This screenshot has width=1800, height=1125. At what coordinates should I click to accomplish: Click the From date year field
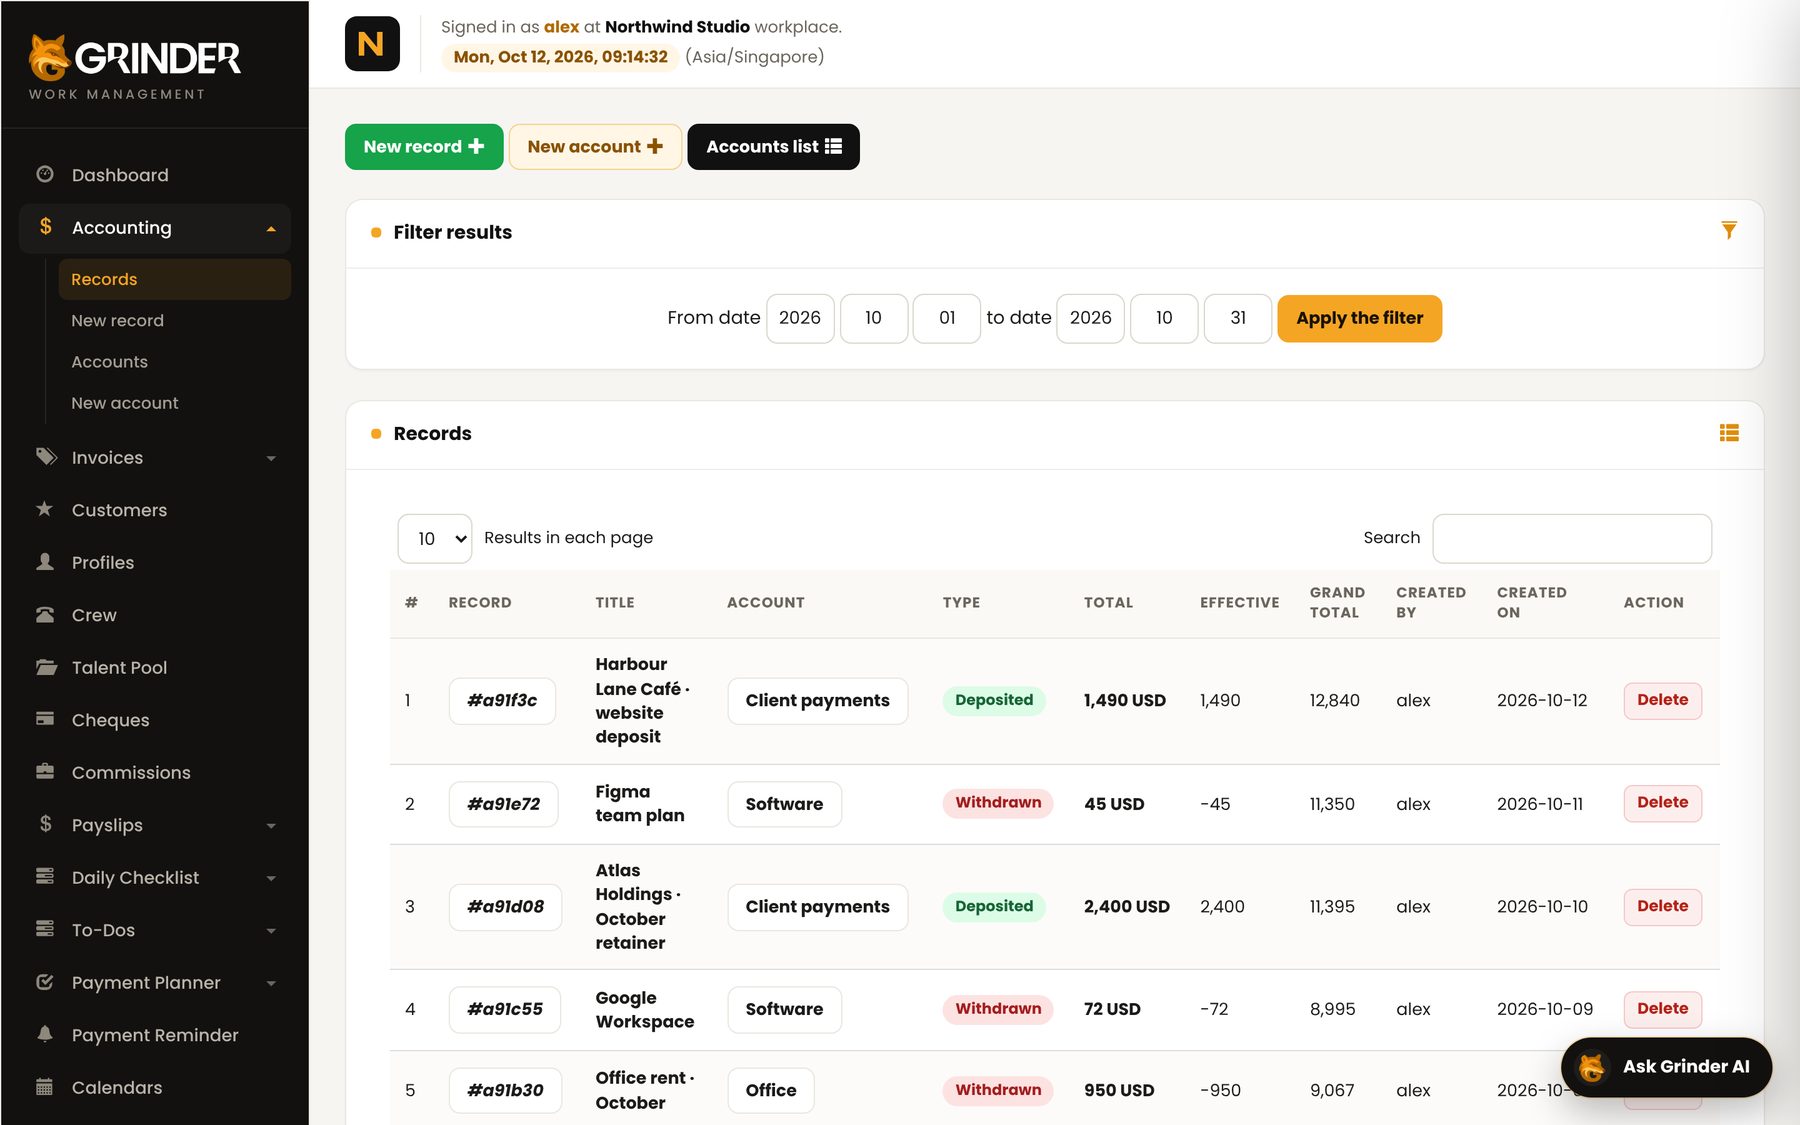tap(800, 318)
